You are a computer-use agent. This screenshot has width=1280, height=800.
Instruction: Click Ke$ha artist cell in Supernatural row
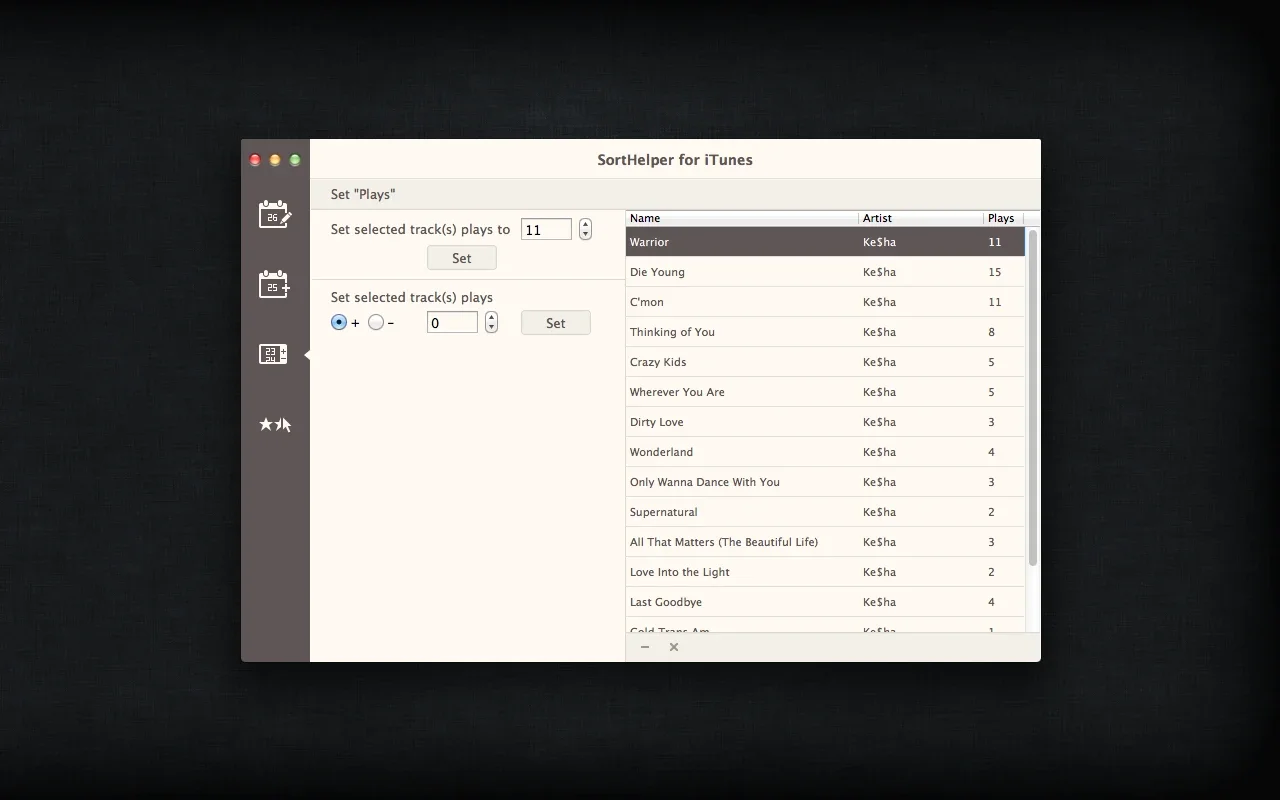click(x=879, y=512)
